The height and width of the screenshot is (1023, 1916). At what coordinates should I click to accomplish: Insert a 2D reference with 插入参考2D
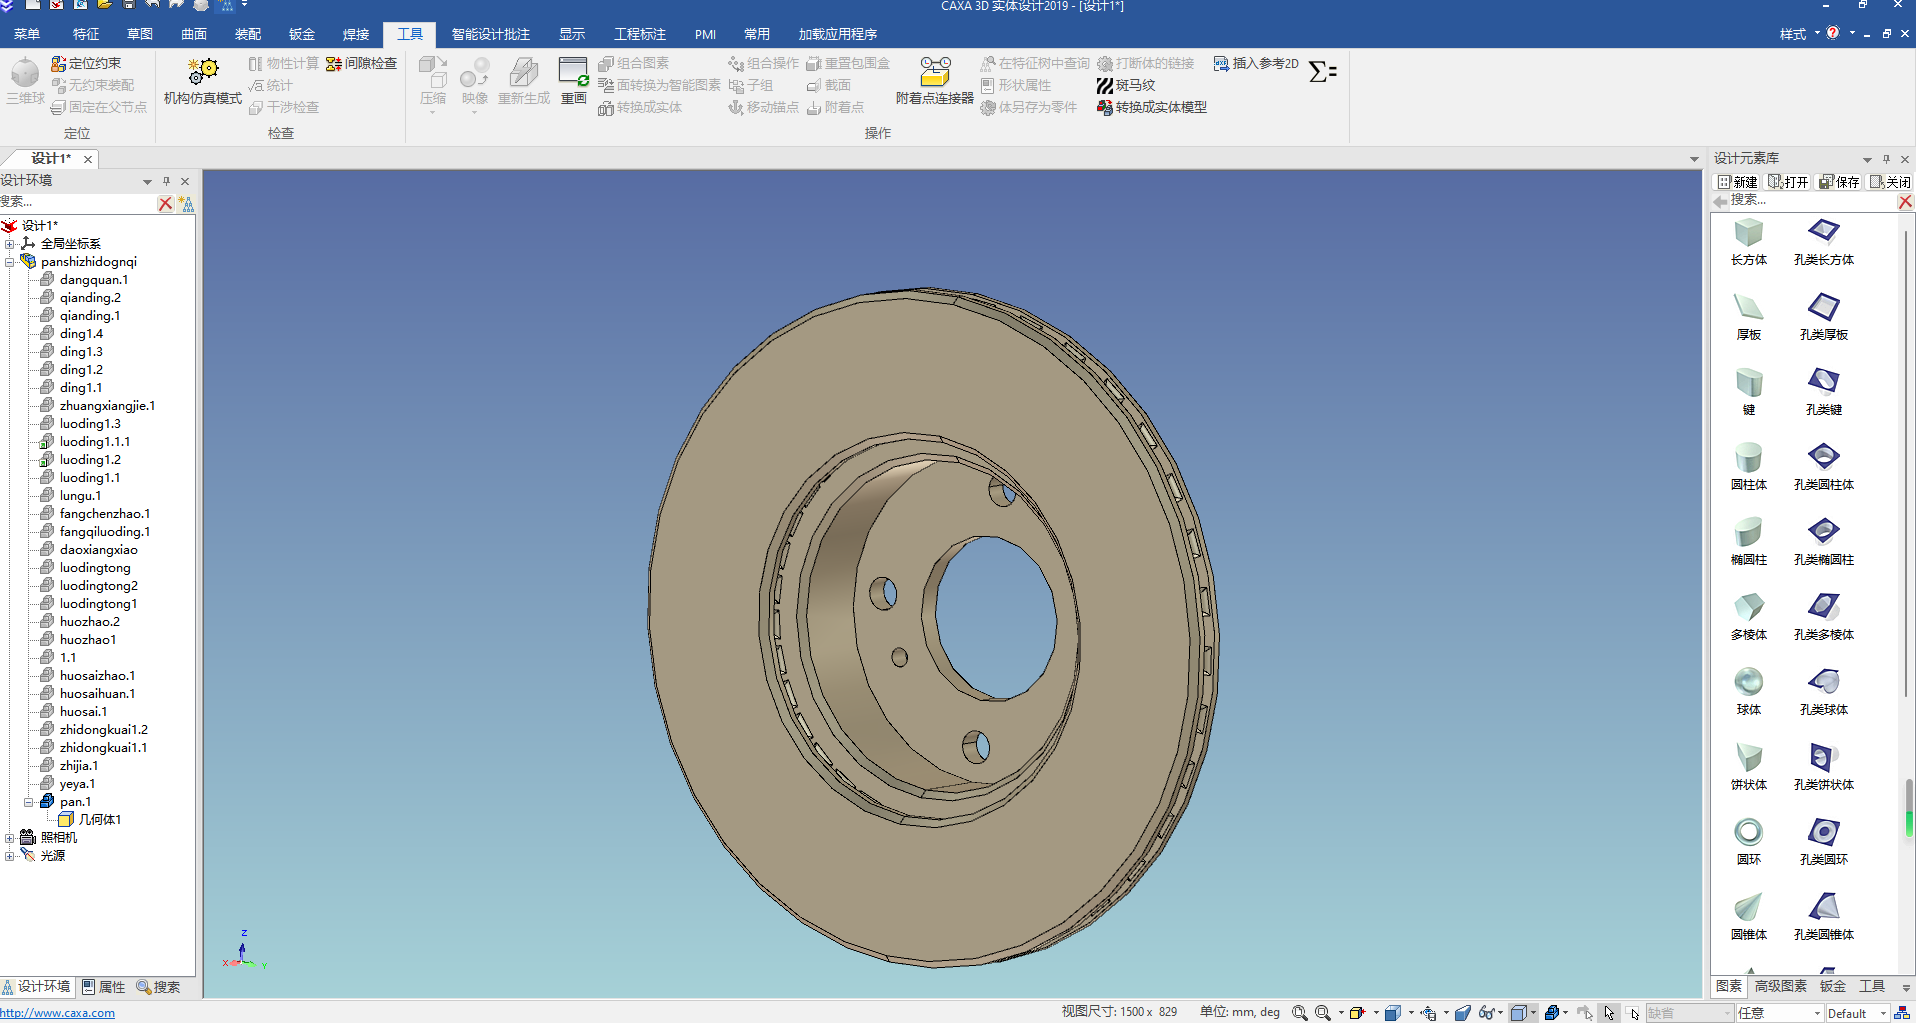[x=1256, y=63]
